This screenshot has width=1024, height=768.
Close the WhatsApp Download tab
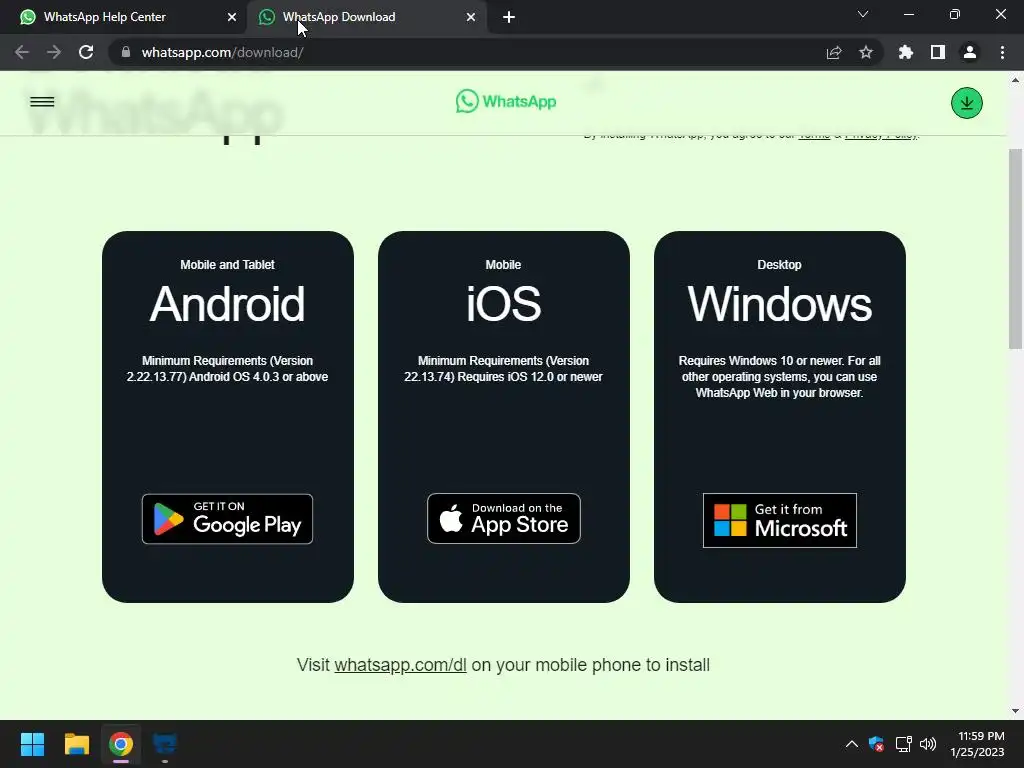[x=471, y=17]
